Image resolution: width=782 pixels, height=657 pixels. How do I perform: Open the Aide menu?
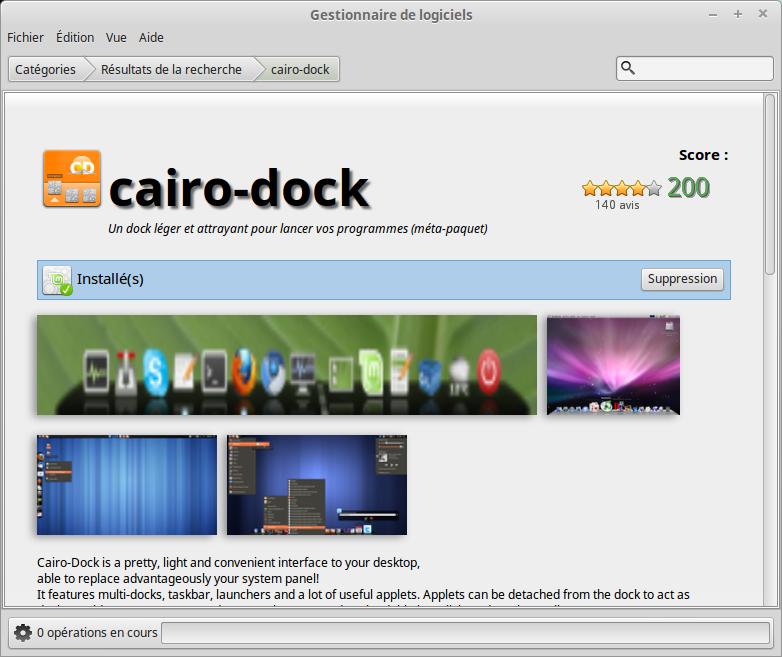151,38
